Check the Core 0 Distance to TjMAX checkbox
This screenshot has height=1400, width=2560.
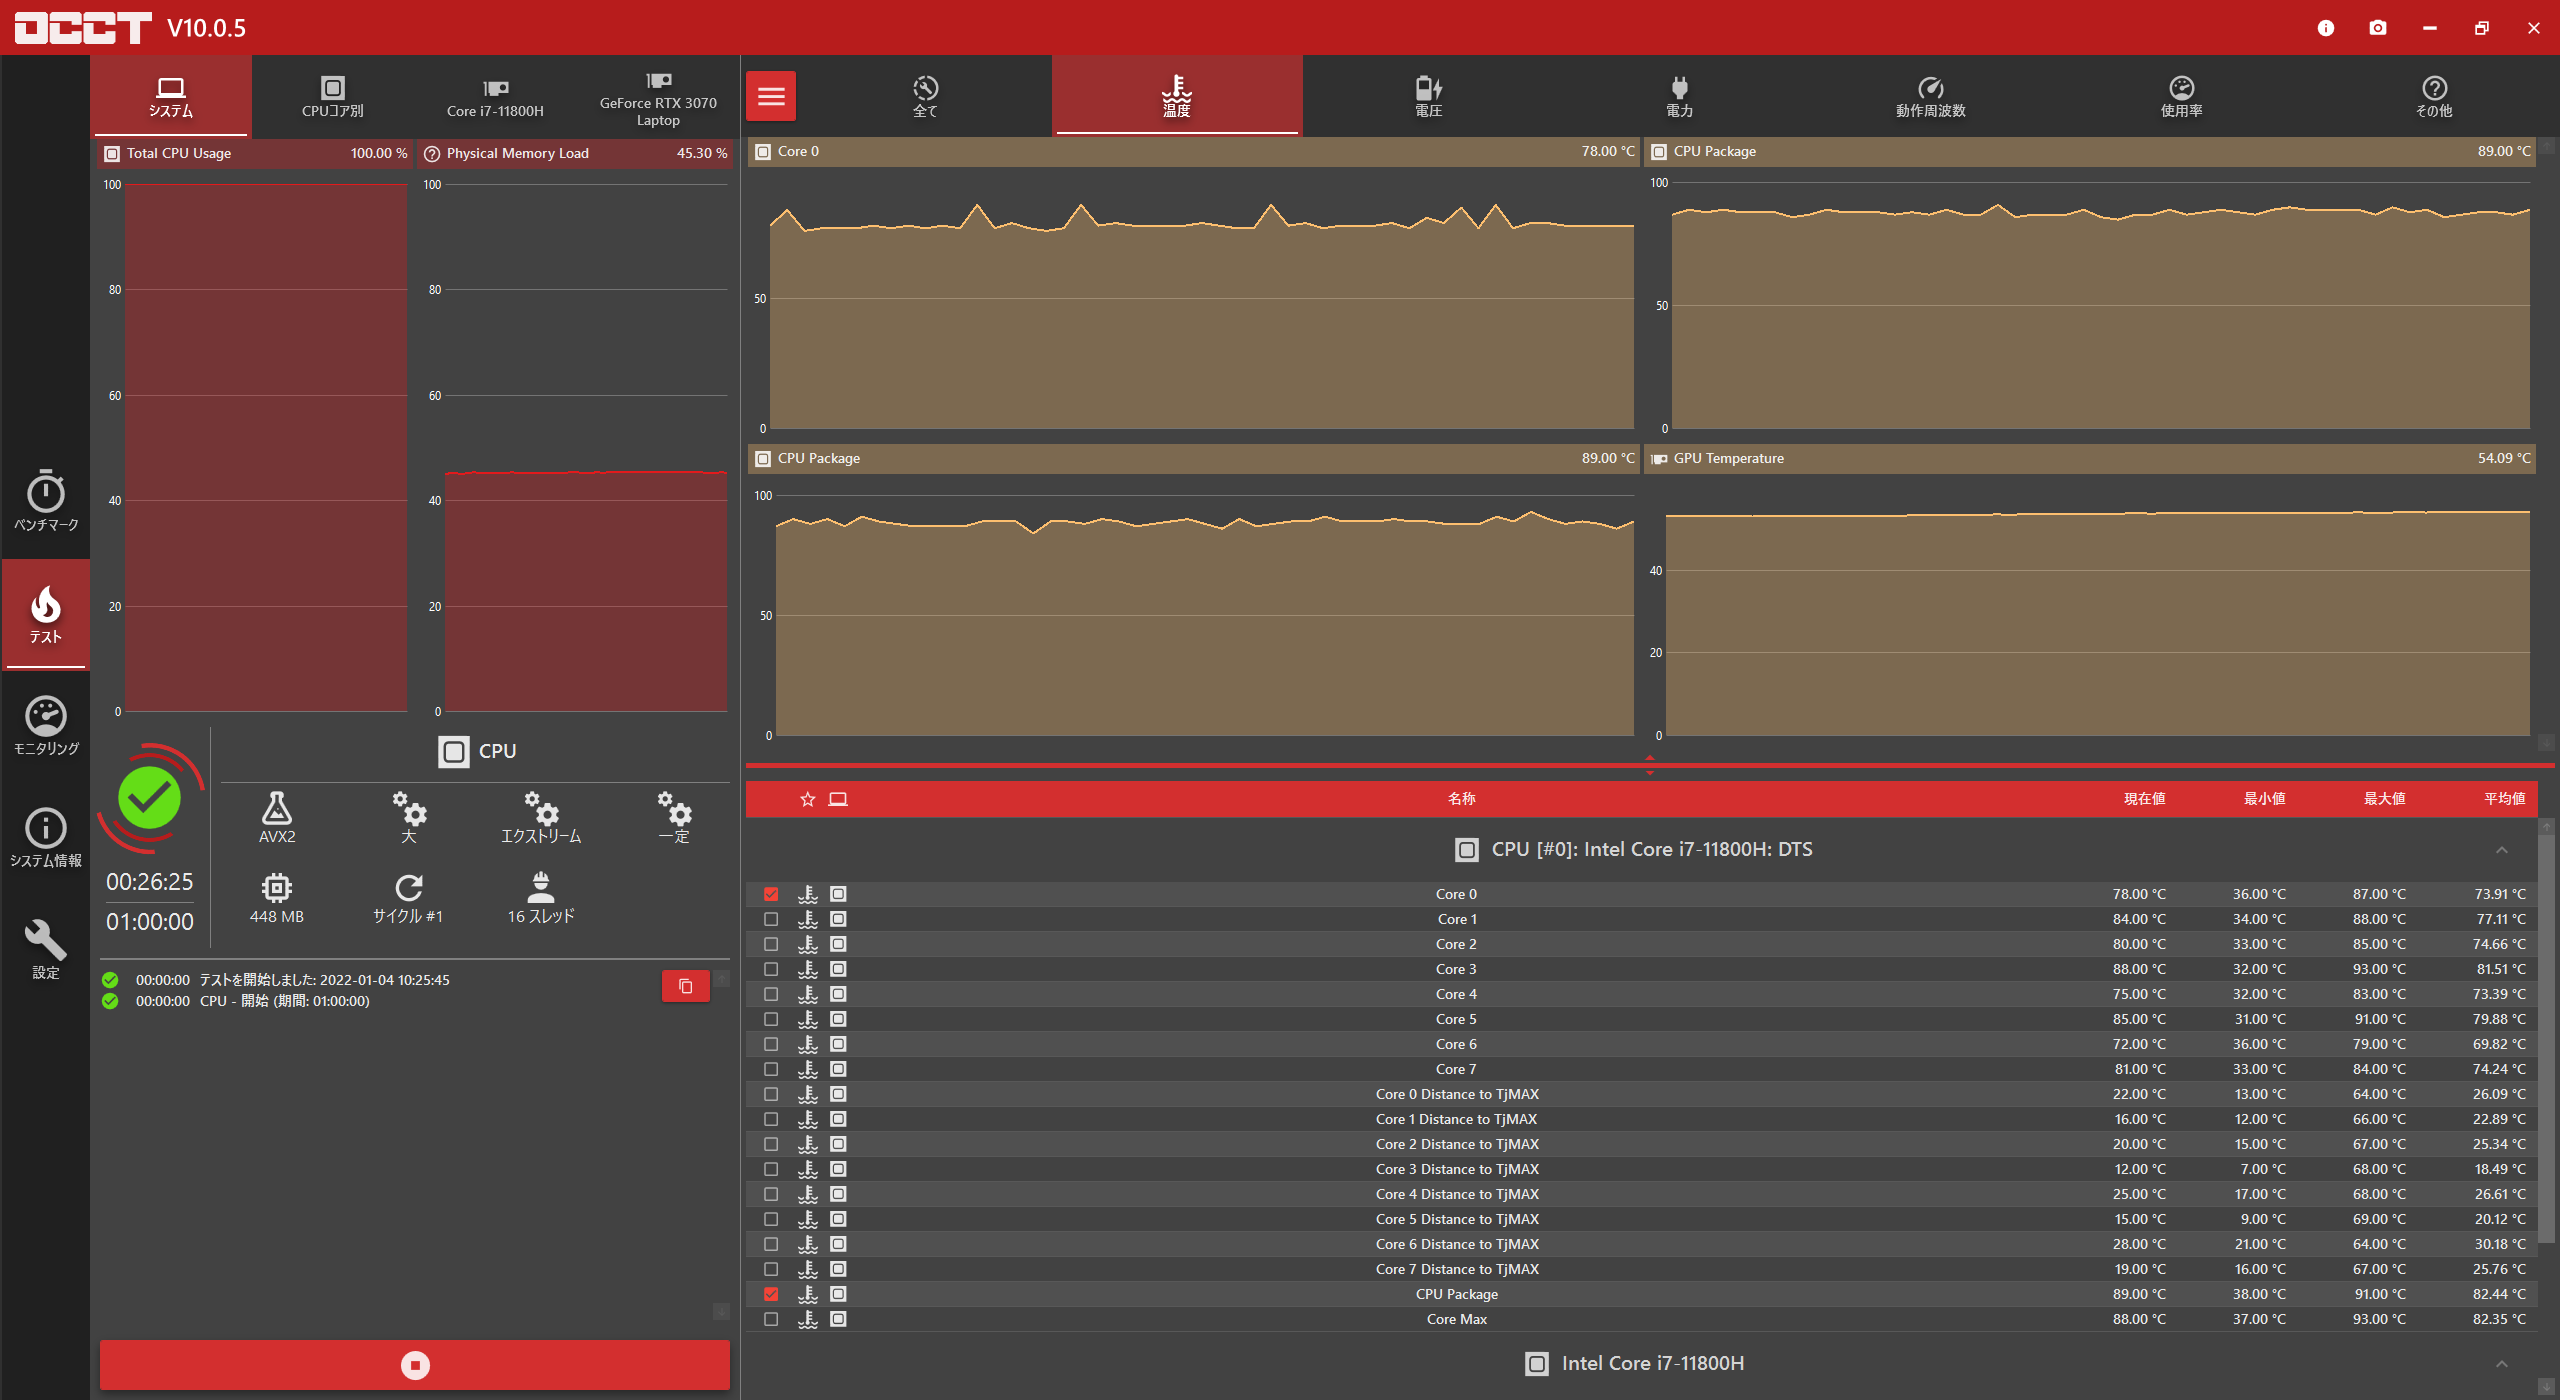click(x=771, y=1094)
